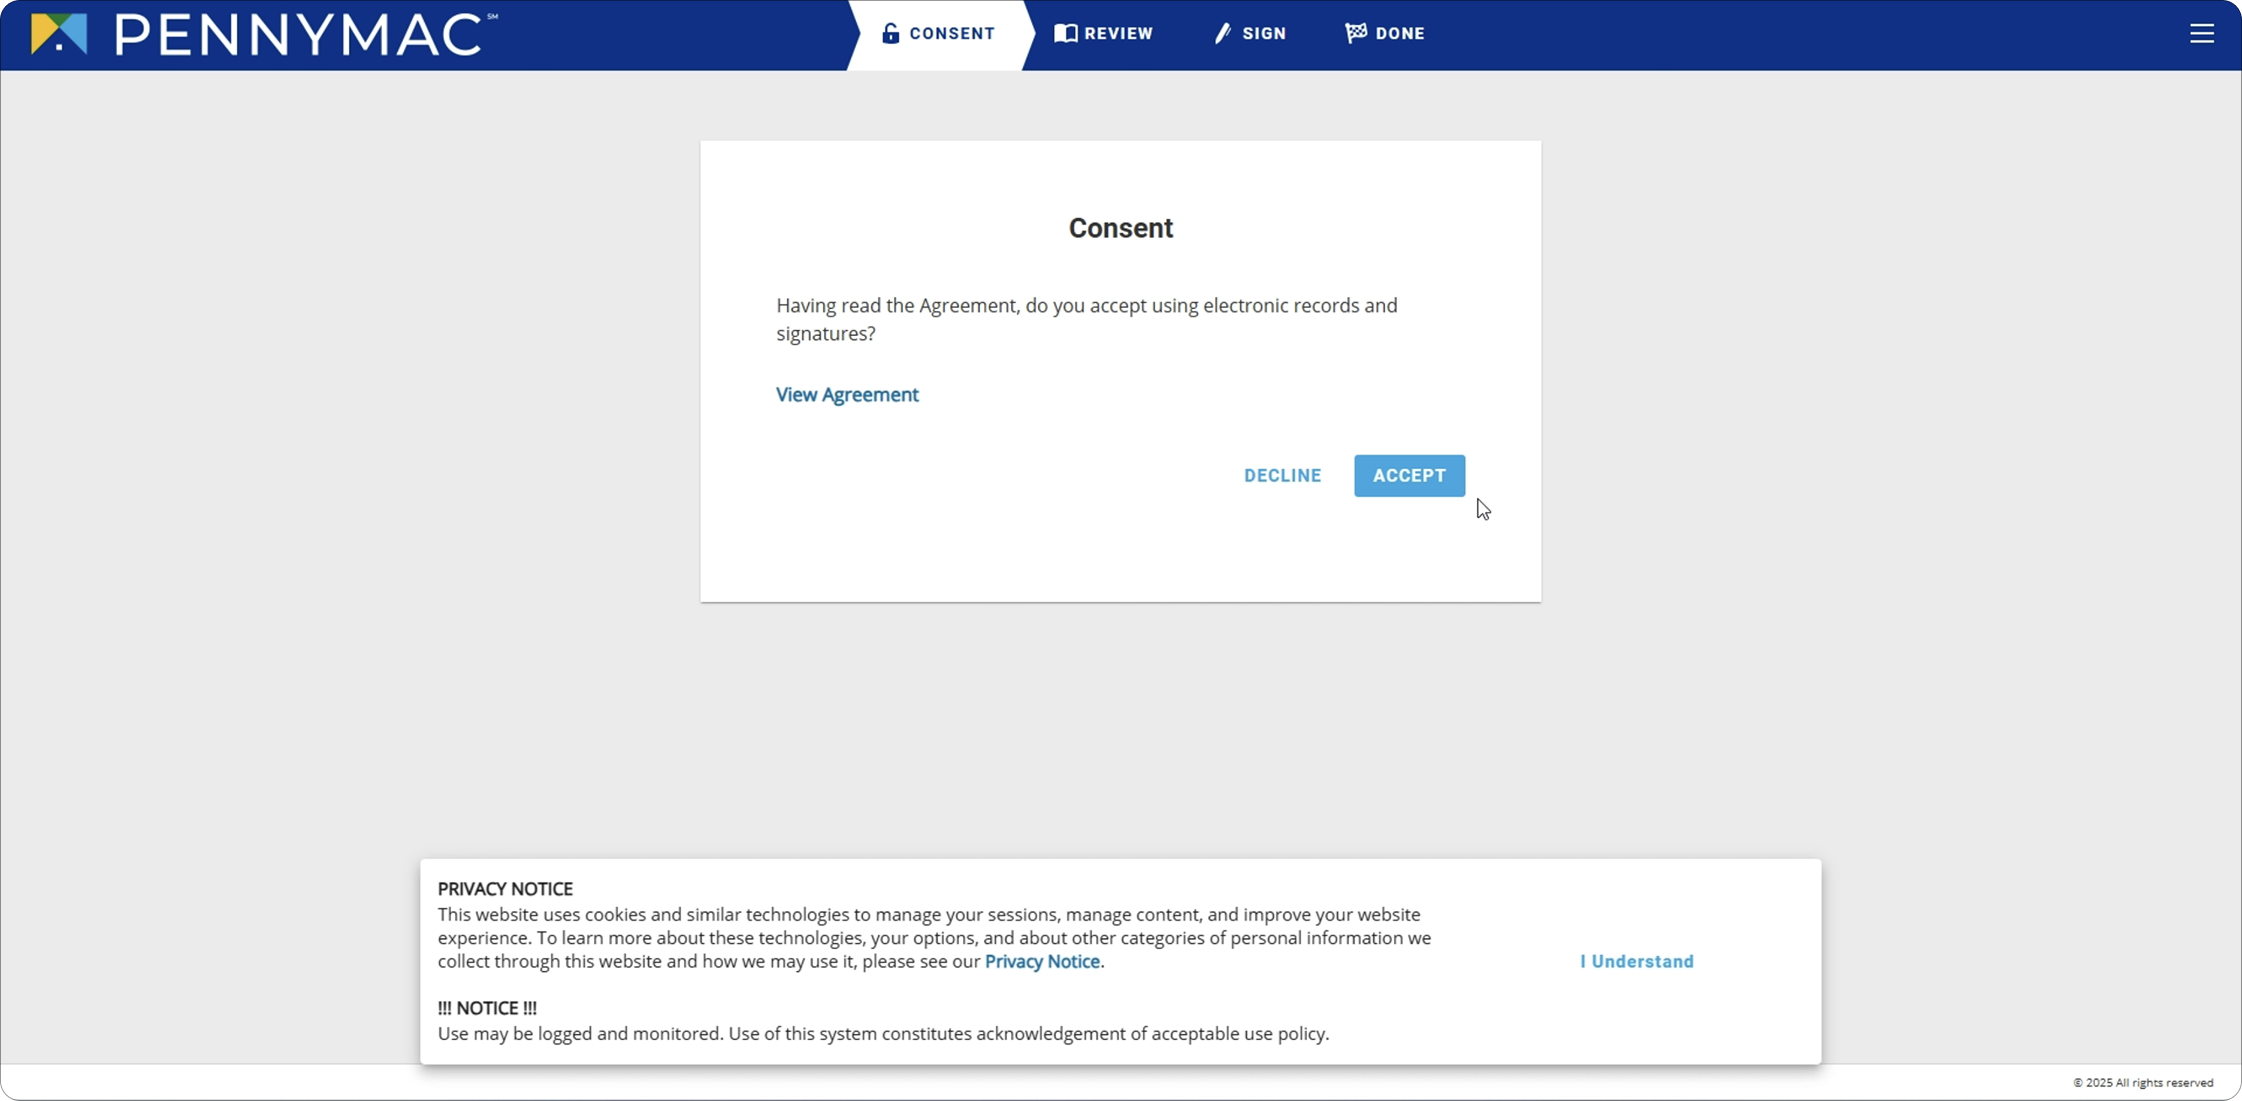Jump to the DONE step label
Image resolution: width=2242 pixels, height=1101 pixels.
click(1399, 33)
